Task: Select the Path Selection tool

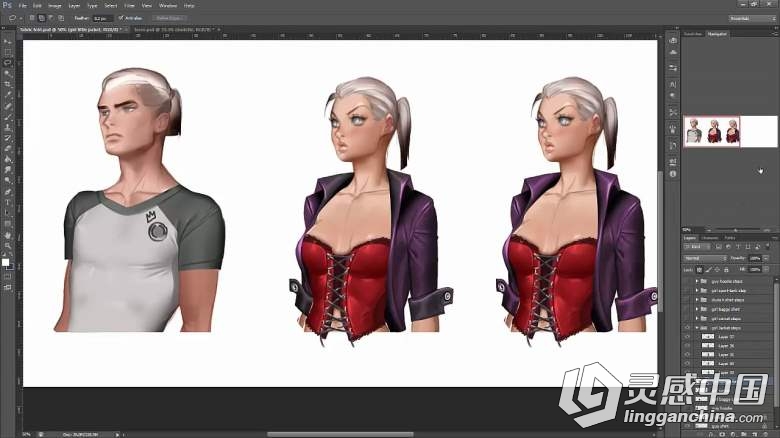Action: pos(7,213)
